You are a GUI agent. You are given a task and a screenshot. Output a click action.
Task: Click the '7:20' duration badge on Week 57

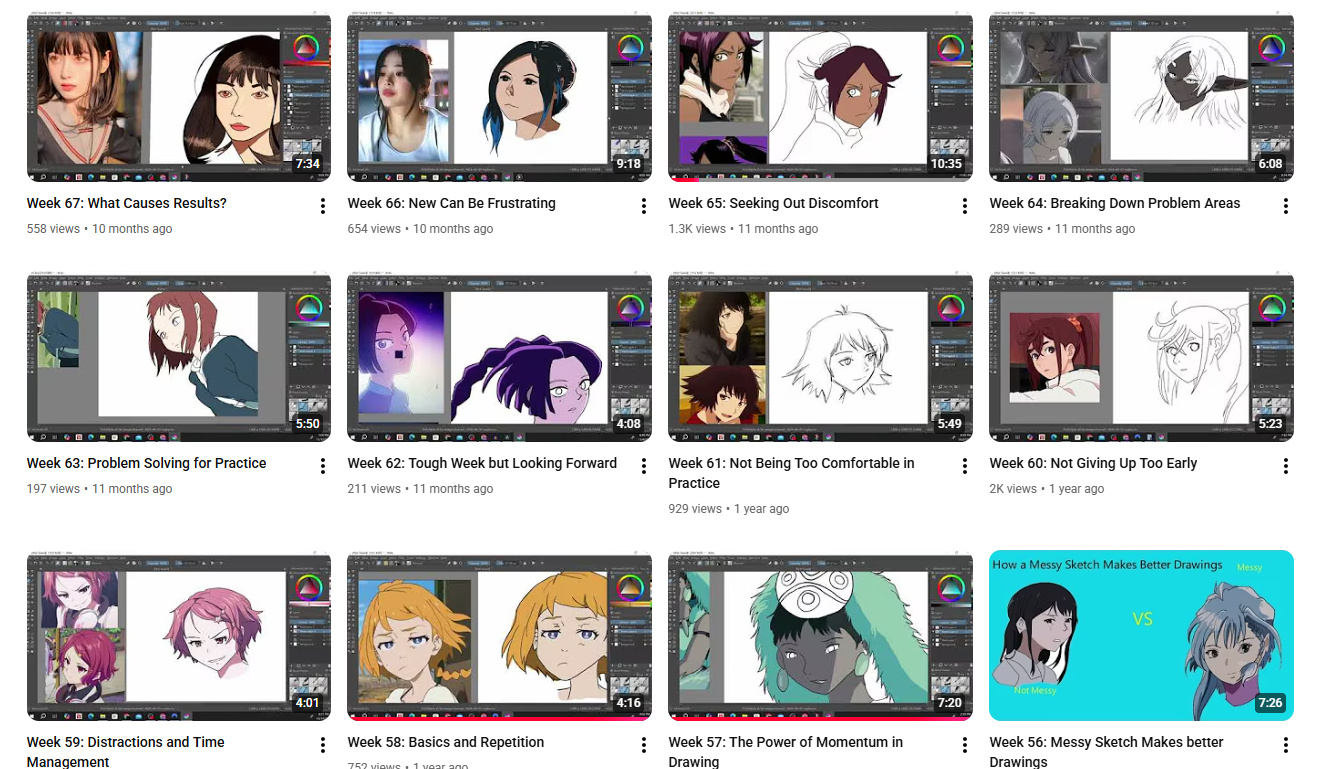coord(950,703)
